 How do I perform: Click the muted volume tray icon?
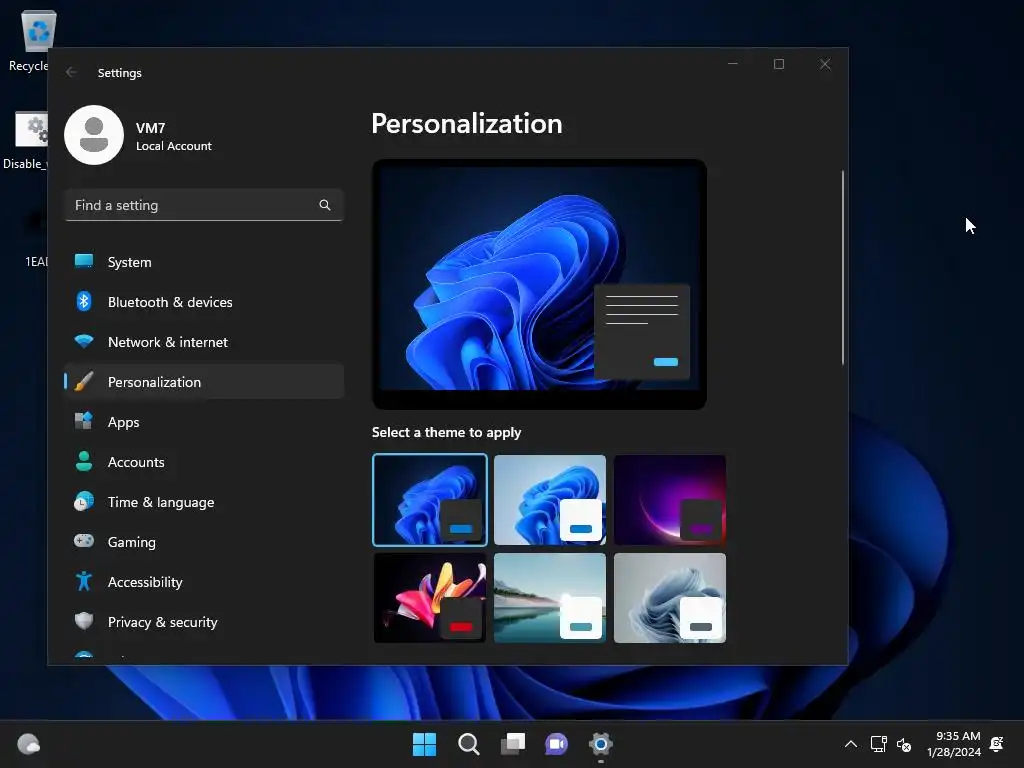point(904,744)
